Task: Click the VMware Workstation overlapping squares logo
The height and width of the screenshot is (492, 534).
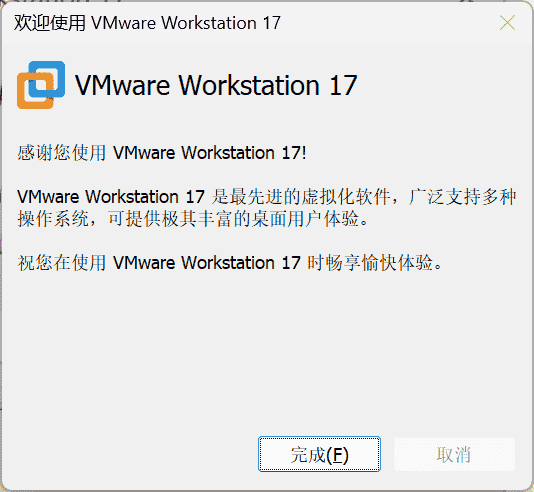Action: pos(41,85)
